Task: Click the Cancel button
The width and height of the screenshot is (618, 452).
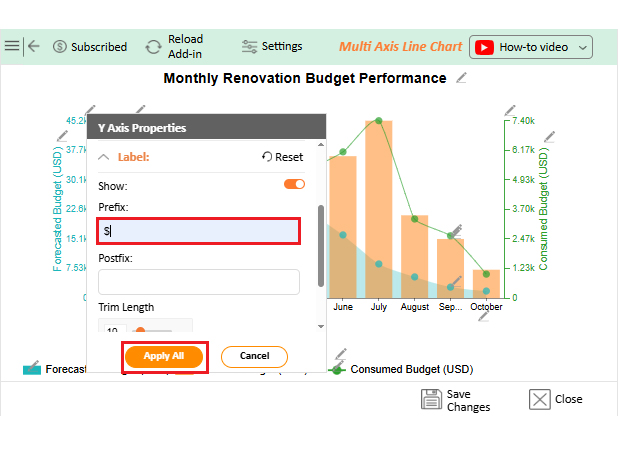Action: [254, 356]
